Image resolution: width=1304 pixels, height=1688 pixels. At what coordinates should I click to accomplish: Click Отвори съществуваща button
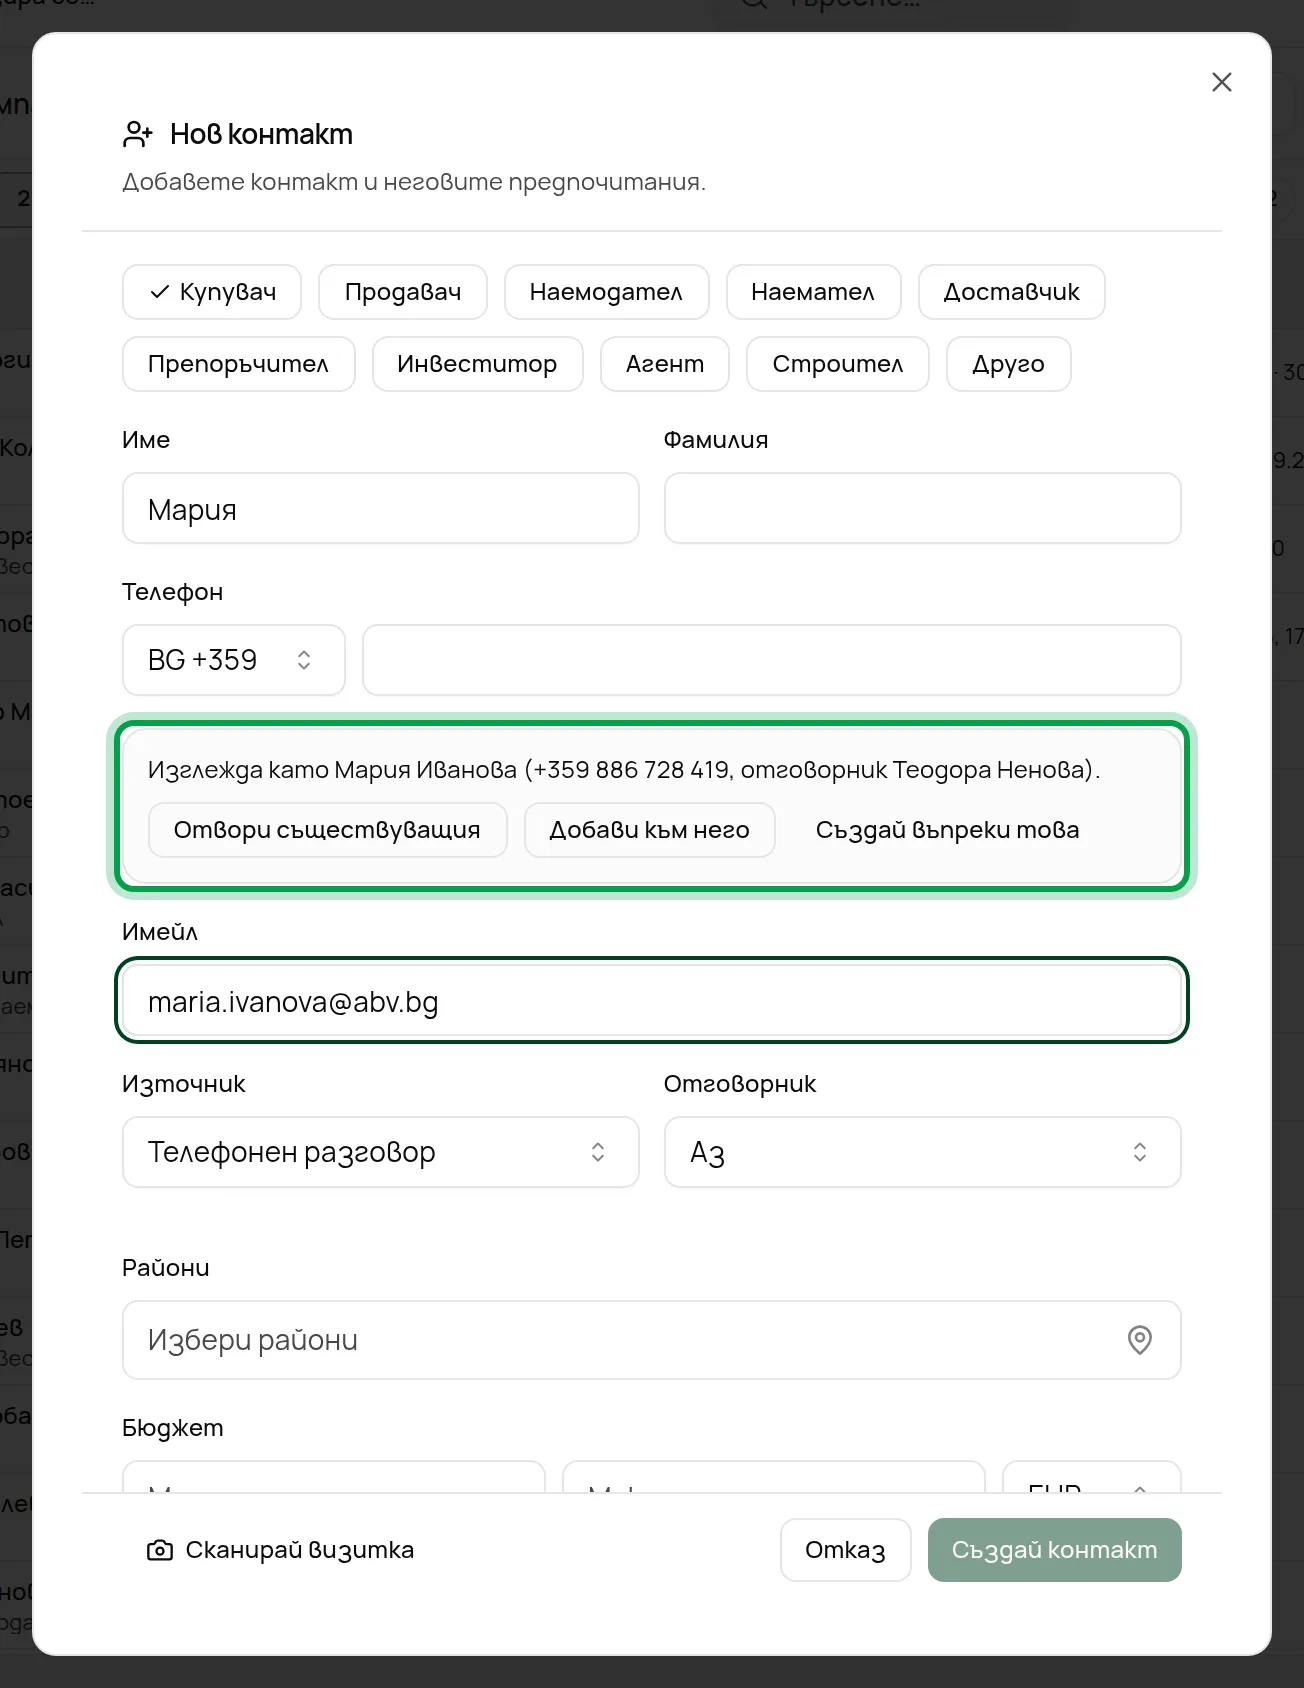pos(327,830)
